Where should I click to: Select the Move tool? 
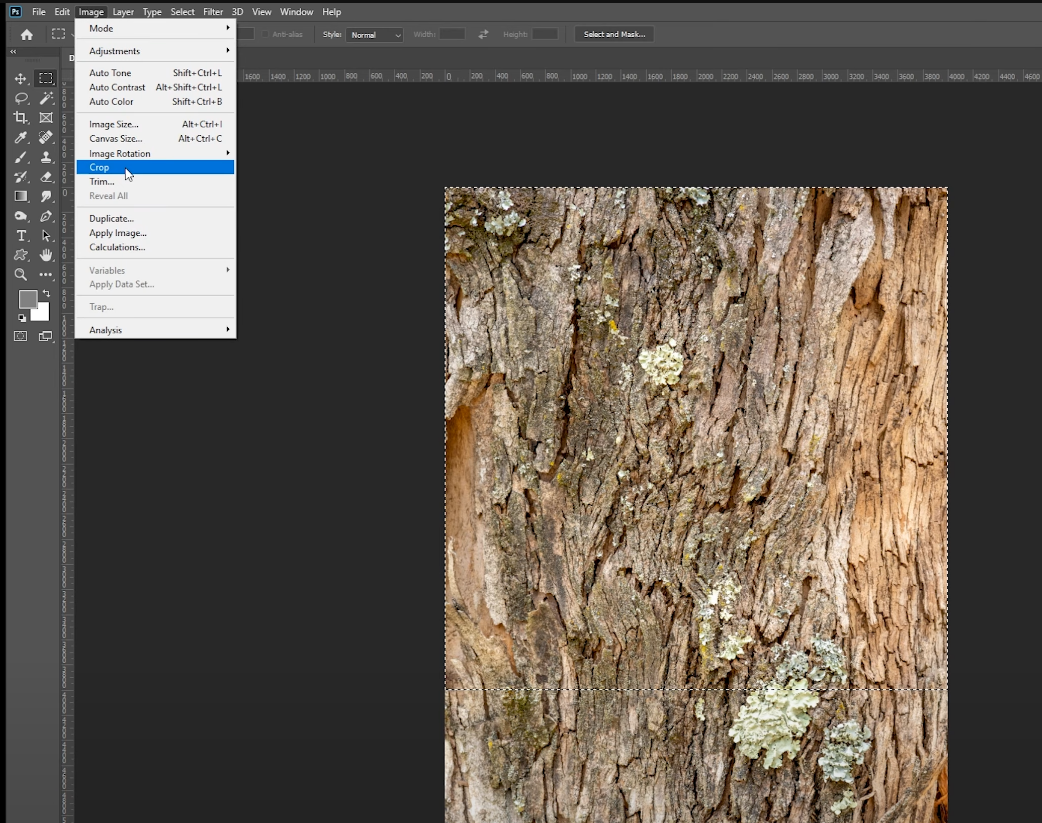pyautogui.click(x=20, y=79)
